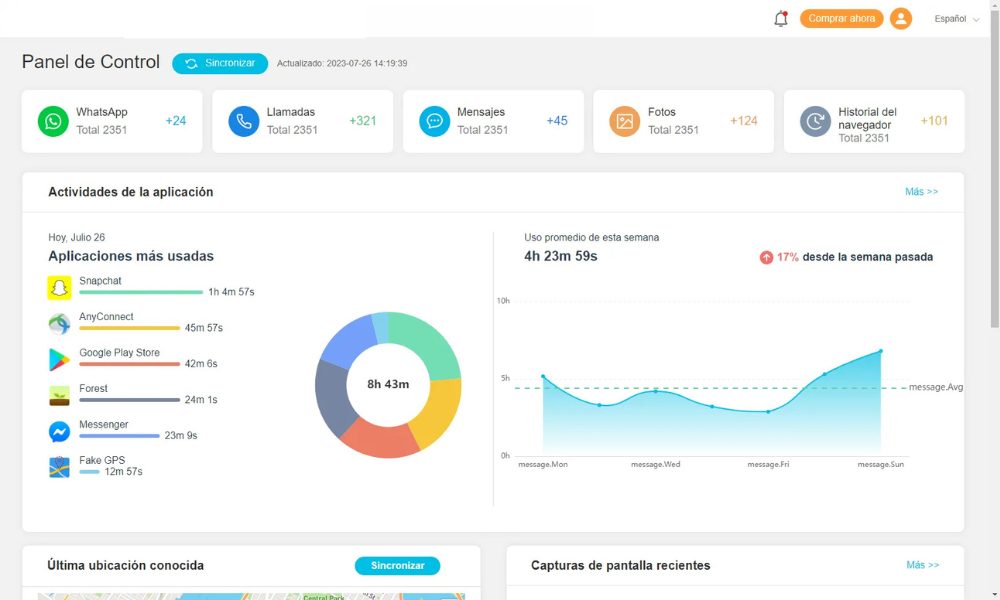The image size is (1000, 600).
Task: Click the notification bell icon
Action: [781, 19]
